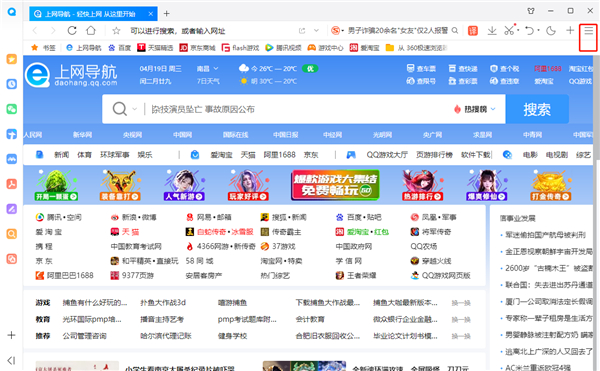The width and height of the screenshot is (600, 371).
Task: Click the undo closed tab icon
Action: [529, 31]
